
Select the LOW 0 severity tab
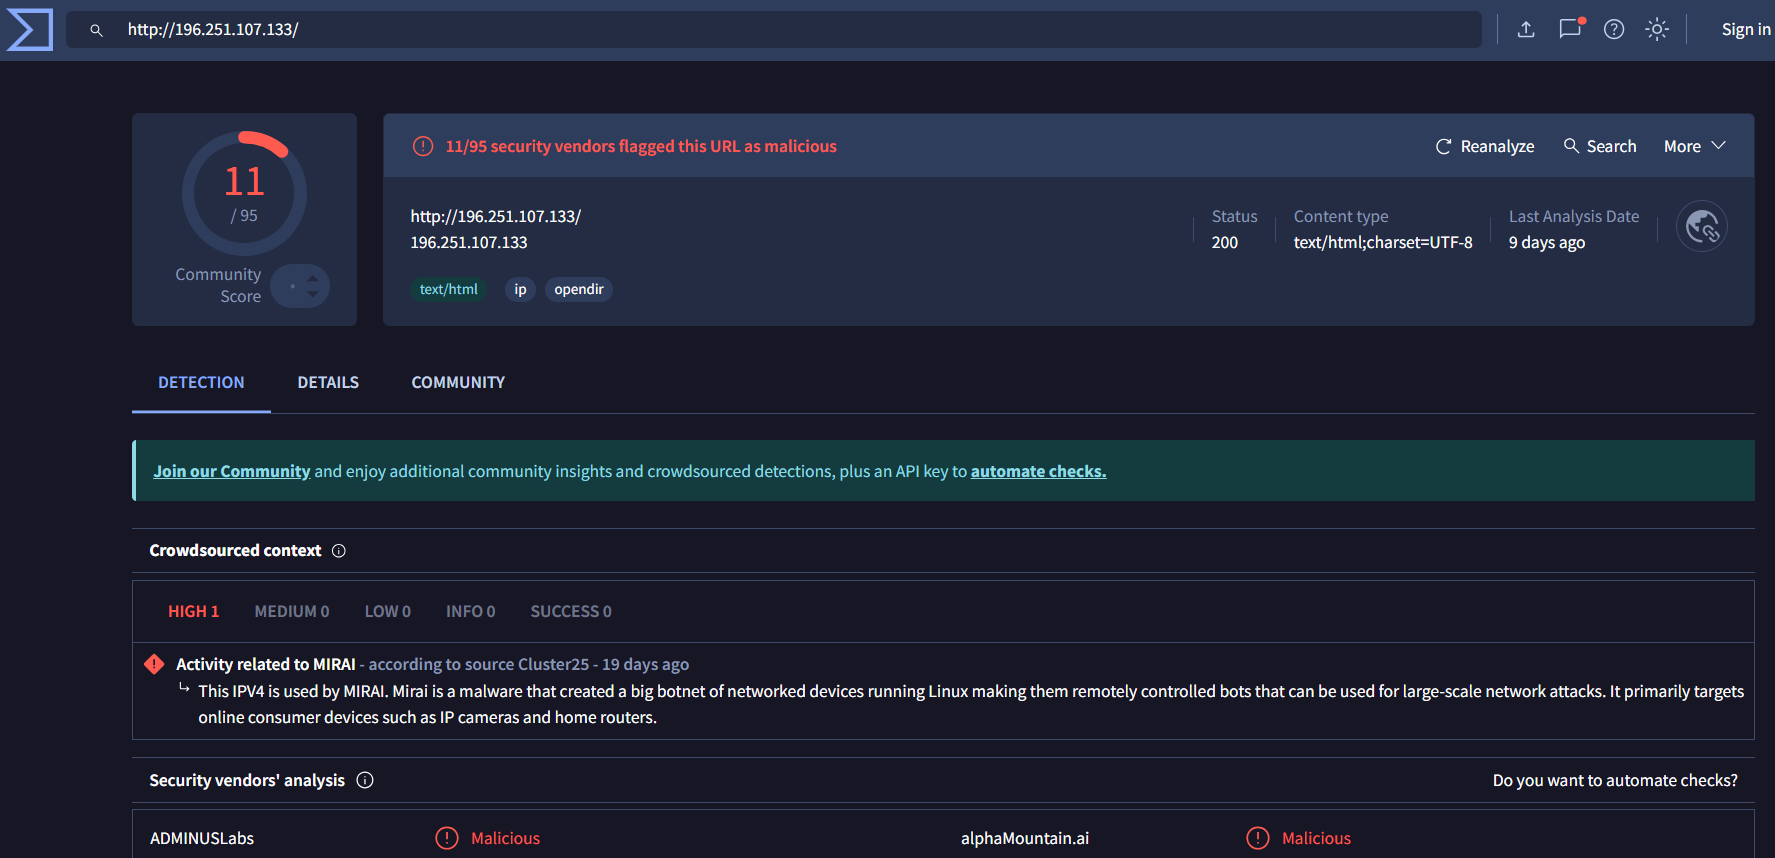[387, 611]
